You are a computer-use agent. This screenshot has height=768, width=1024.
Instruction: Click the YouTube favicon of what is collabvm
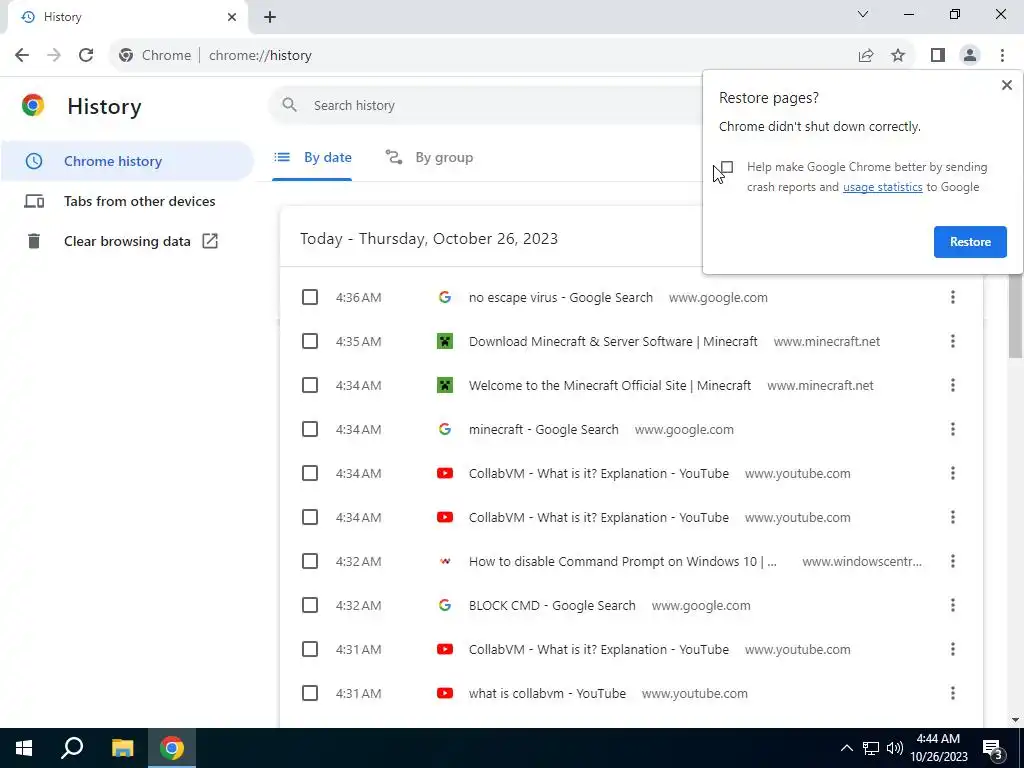pos(445,693)
